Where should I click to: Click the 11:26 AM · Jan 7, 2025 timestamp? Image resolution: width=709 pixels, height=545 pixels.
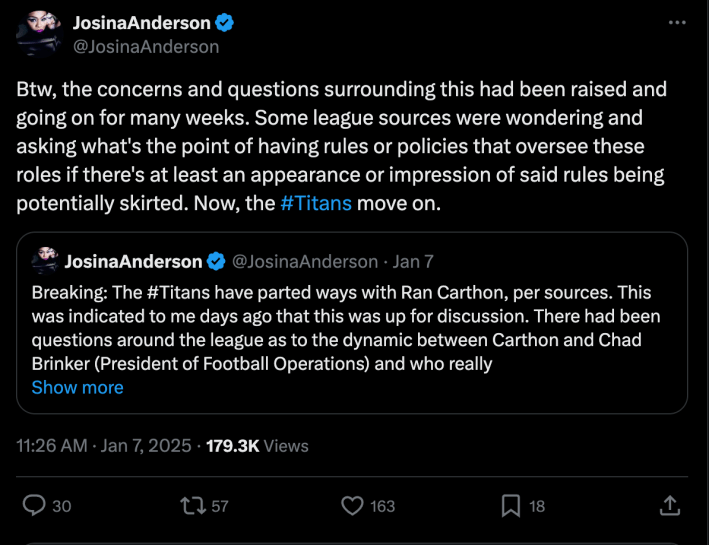coord(103,446)
